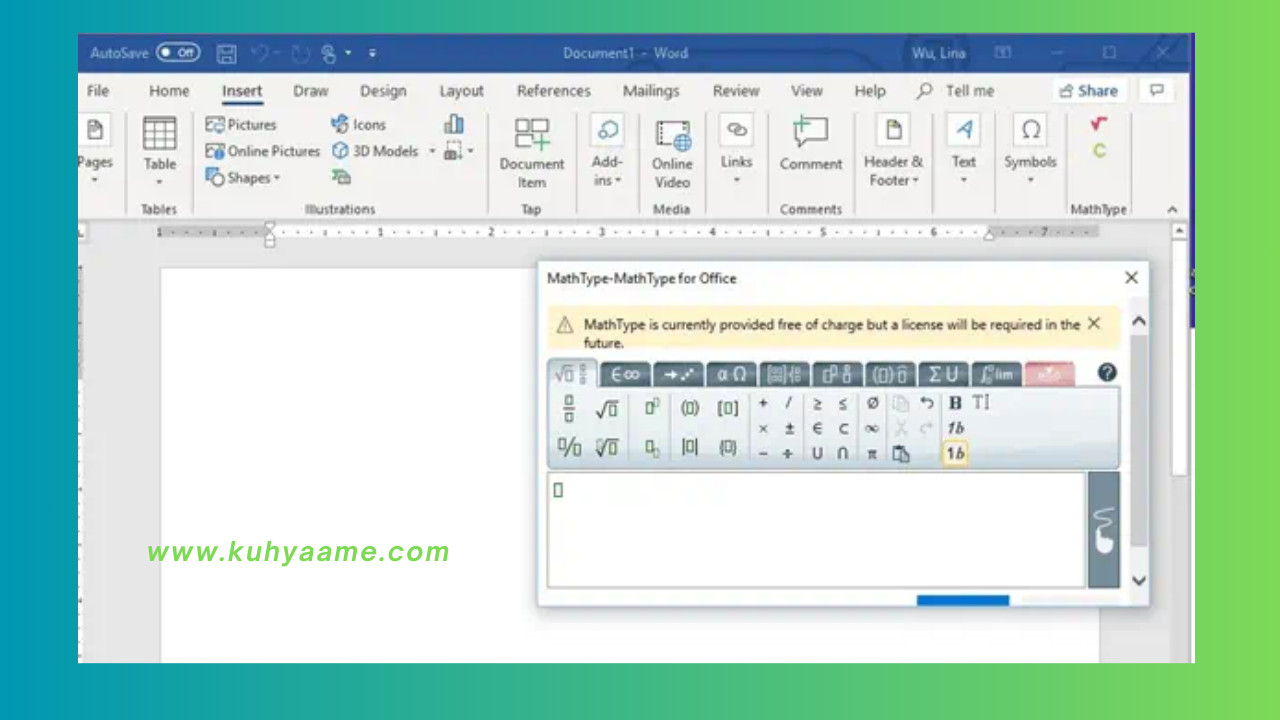The width and height of the screenshot is (1280, 720).
Task: Click into the MathType equation editing area
Action: point(816,530)
